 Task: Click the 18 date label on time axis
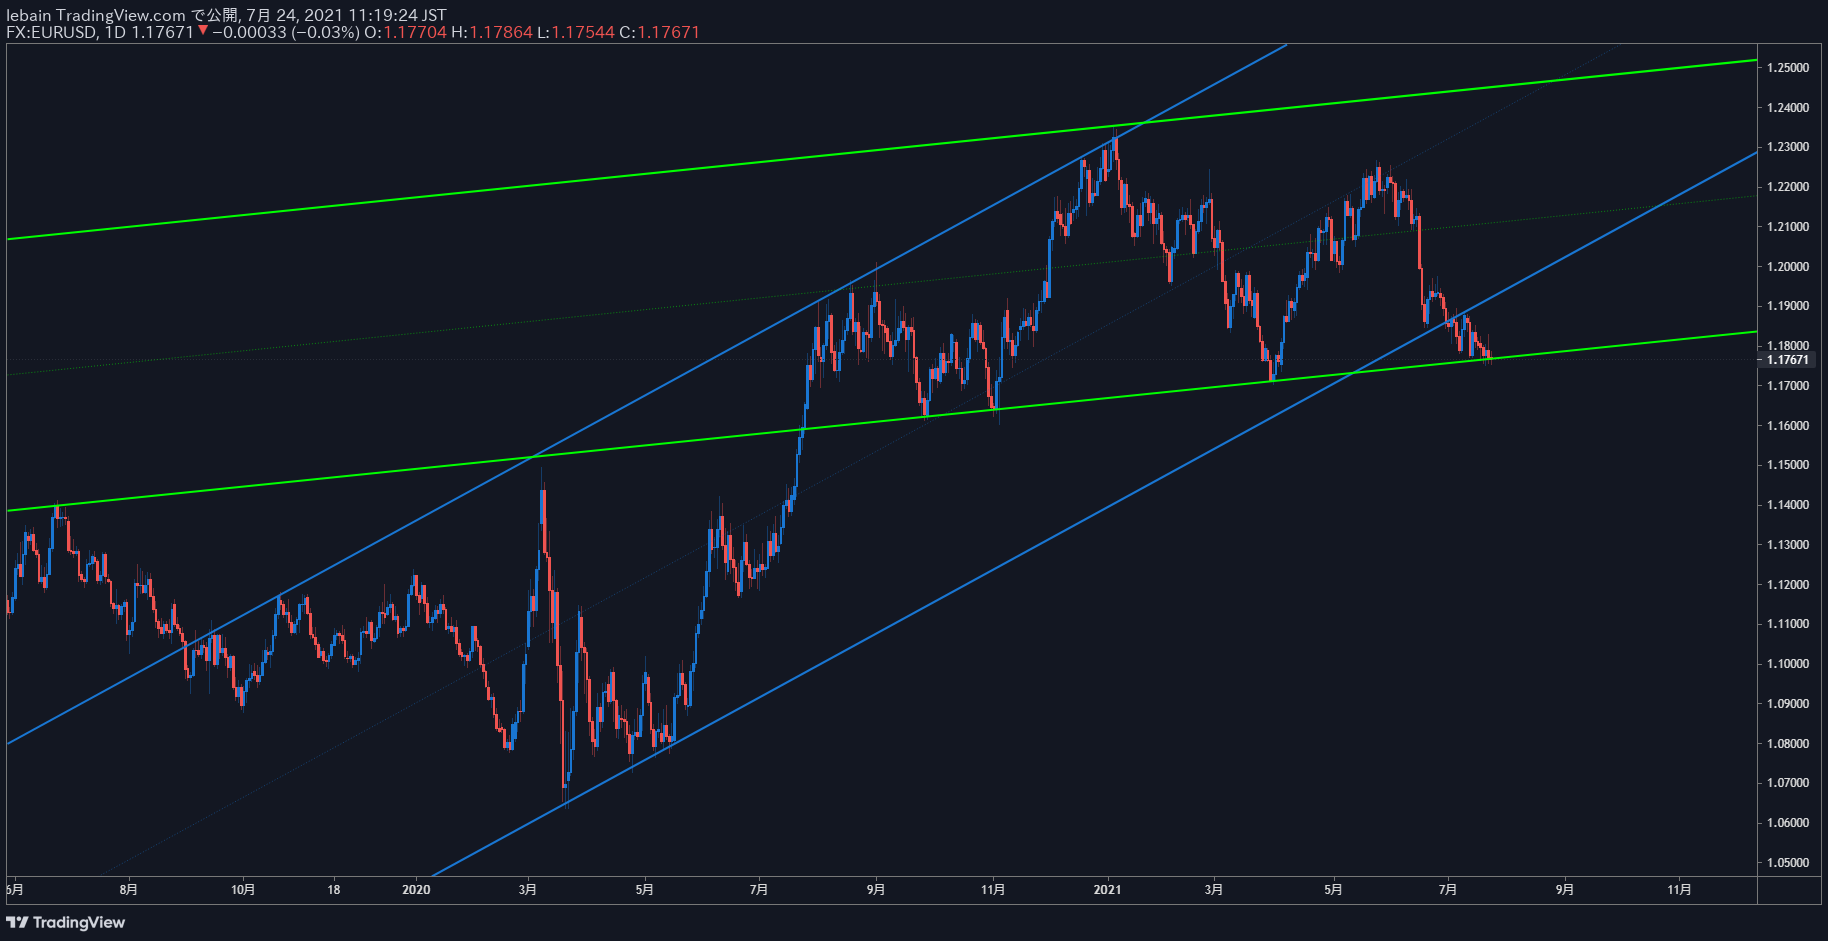click(x=334, y=890)
